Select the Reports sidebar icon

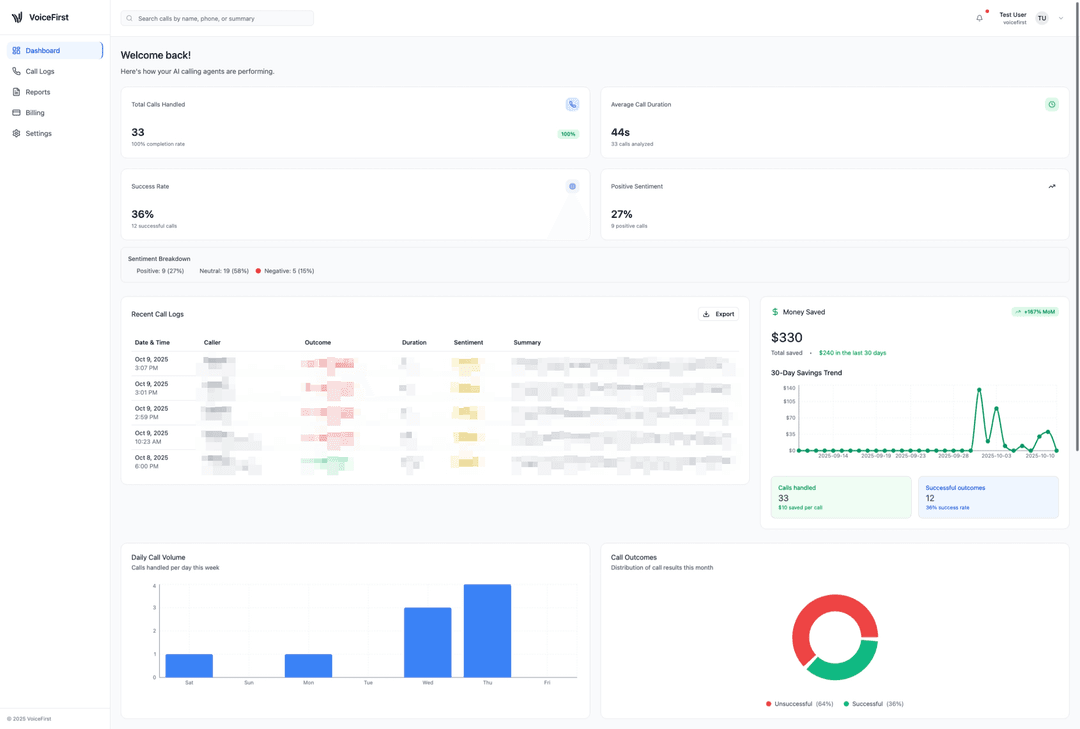pyautogui.click(x=16, y=91)
